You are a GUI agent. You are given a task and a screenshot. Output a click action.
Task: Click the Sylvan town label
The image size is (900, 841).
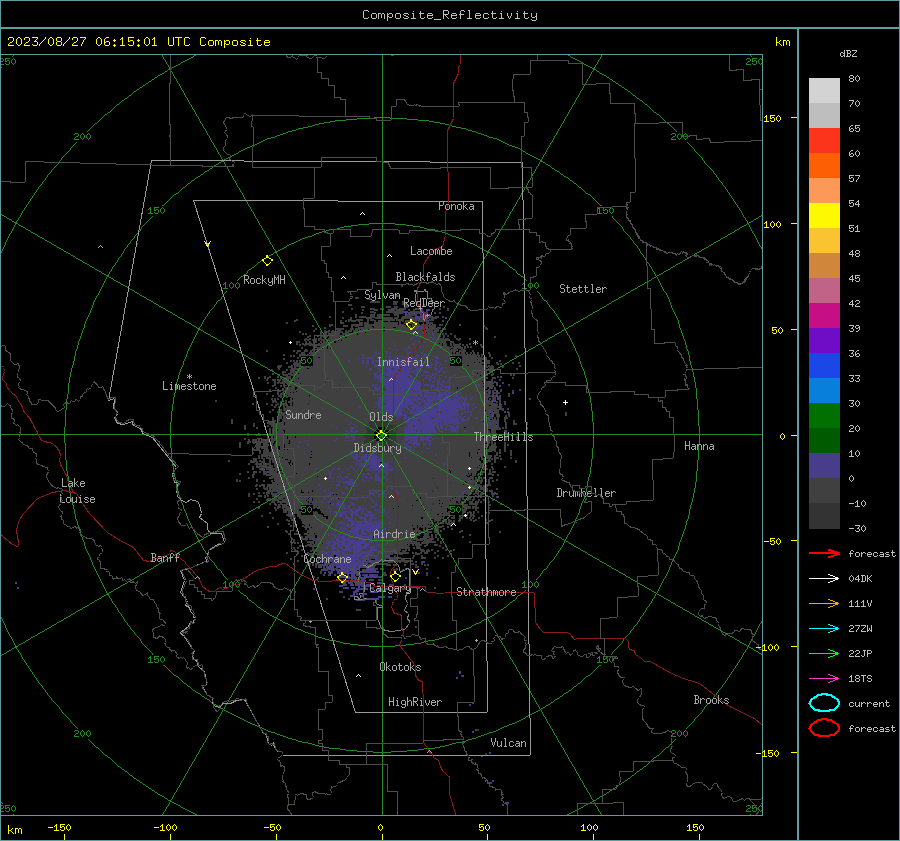tap(382, 294)
